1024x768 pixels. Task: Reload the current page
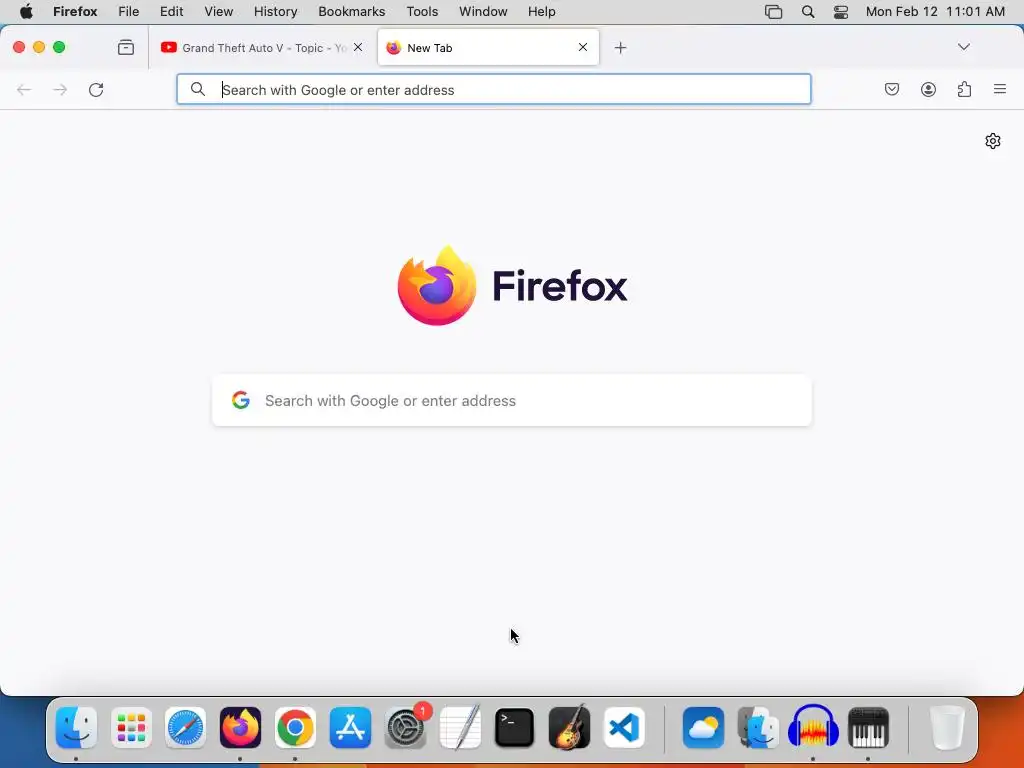tap(96, 89)
